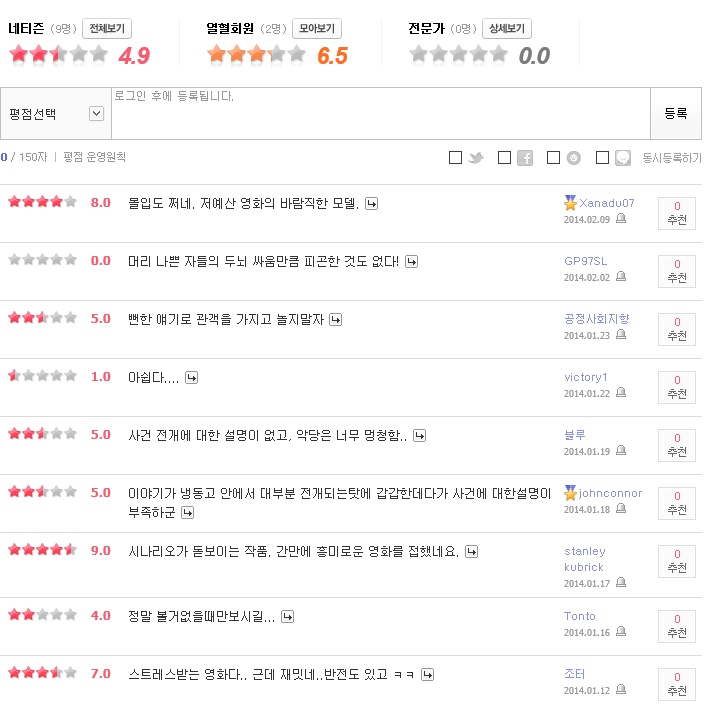Click the medal badge beside johnconnor
This screenshot has height=713, width=716.
570,493
